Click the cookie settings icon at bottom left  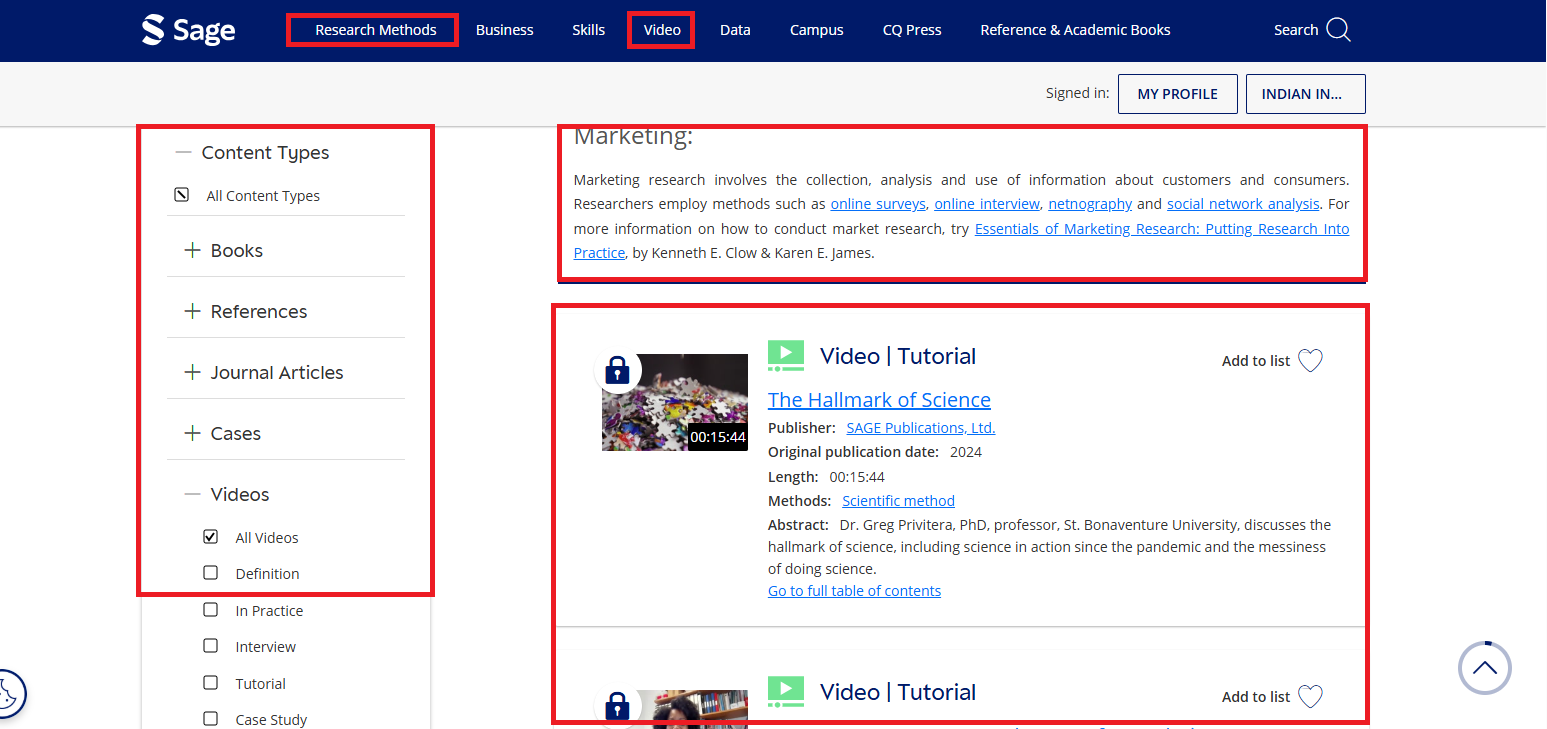6,693
